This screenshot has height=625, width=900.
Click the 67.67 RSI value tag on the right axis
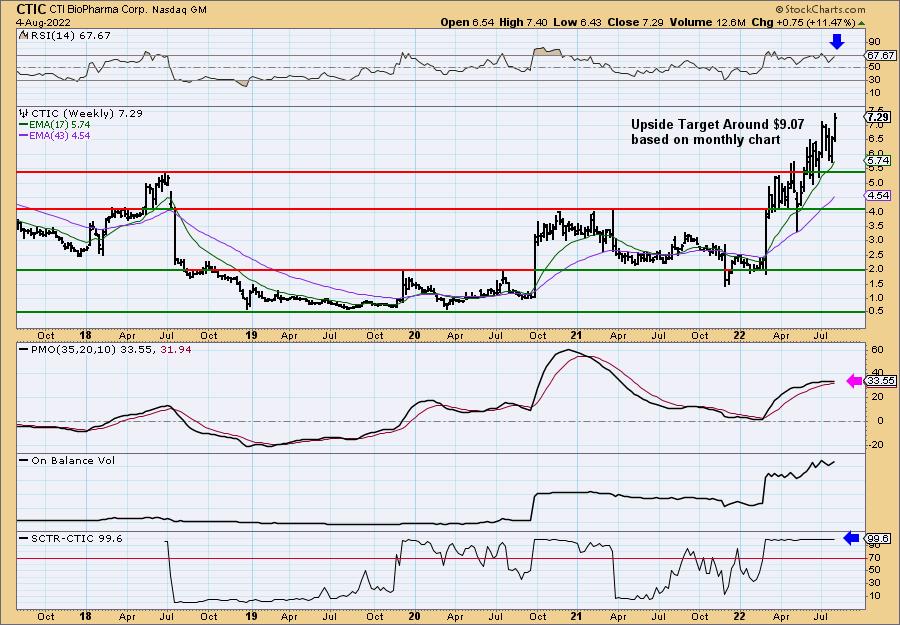pos(880,56)
